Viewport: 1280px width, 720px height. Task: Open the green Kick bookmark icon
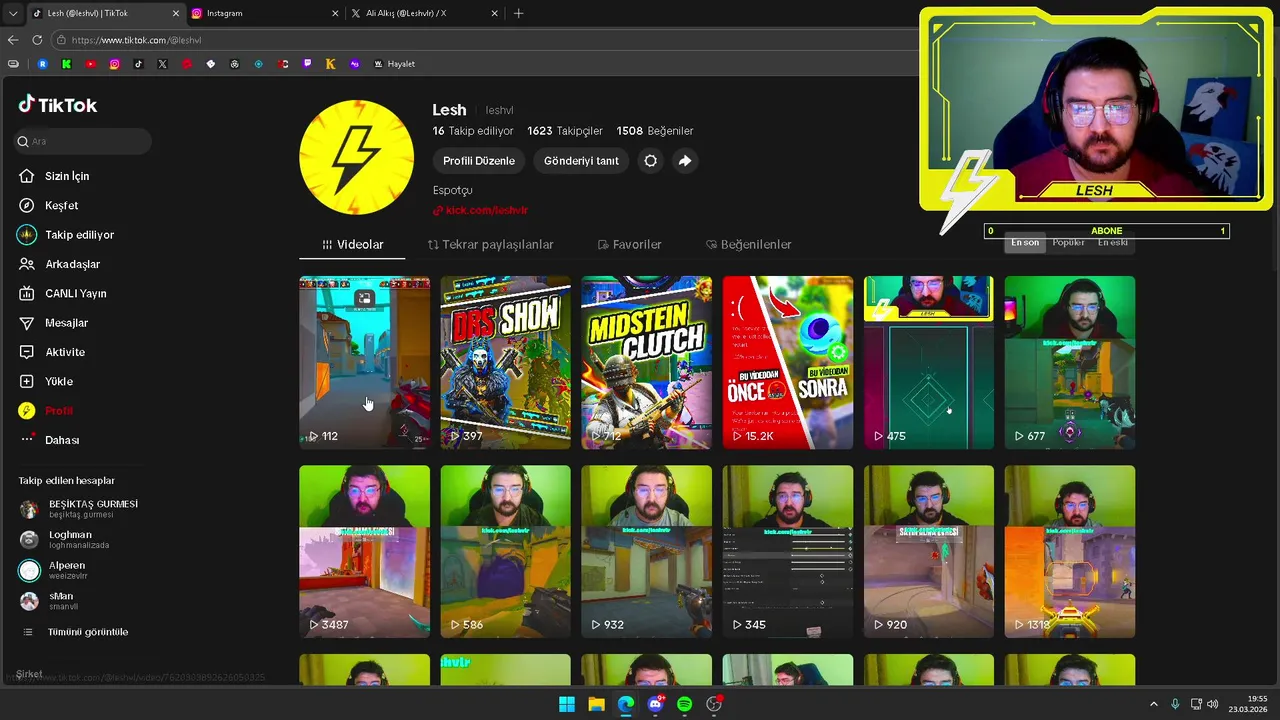[66, 64]
